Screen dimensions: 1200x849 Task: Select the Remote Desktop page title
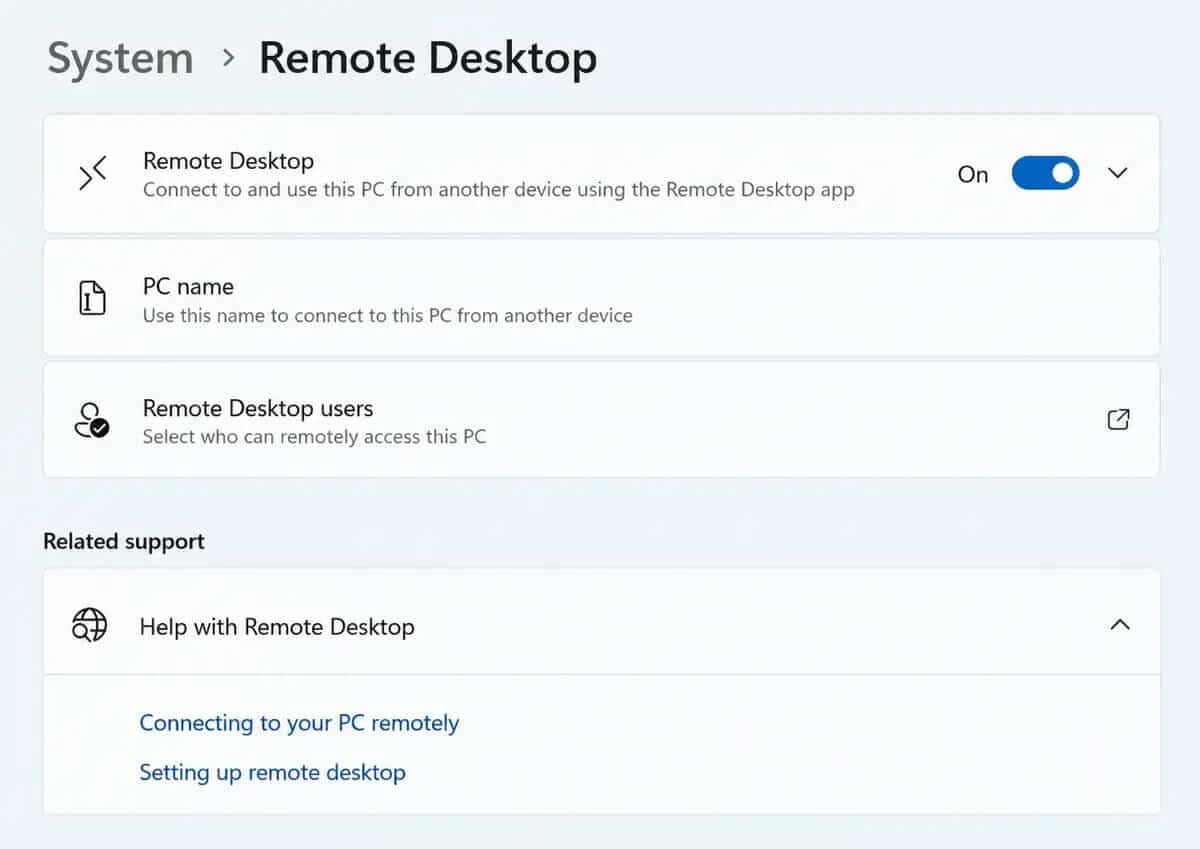[428, 57]
